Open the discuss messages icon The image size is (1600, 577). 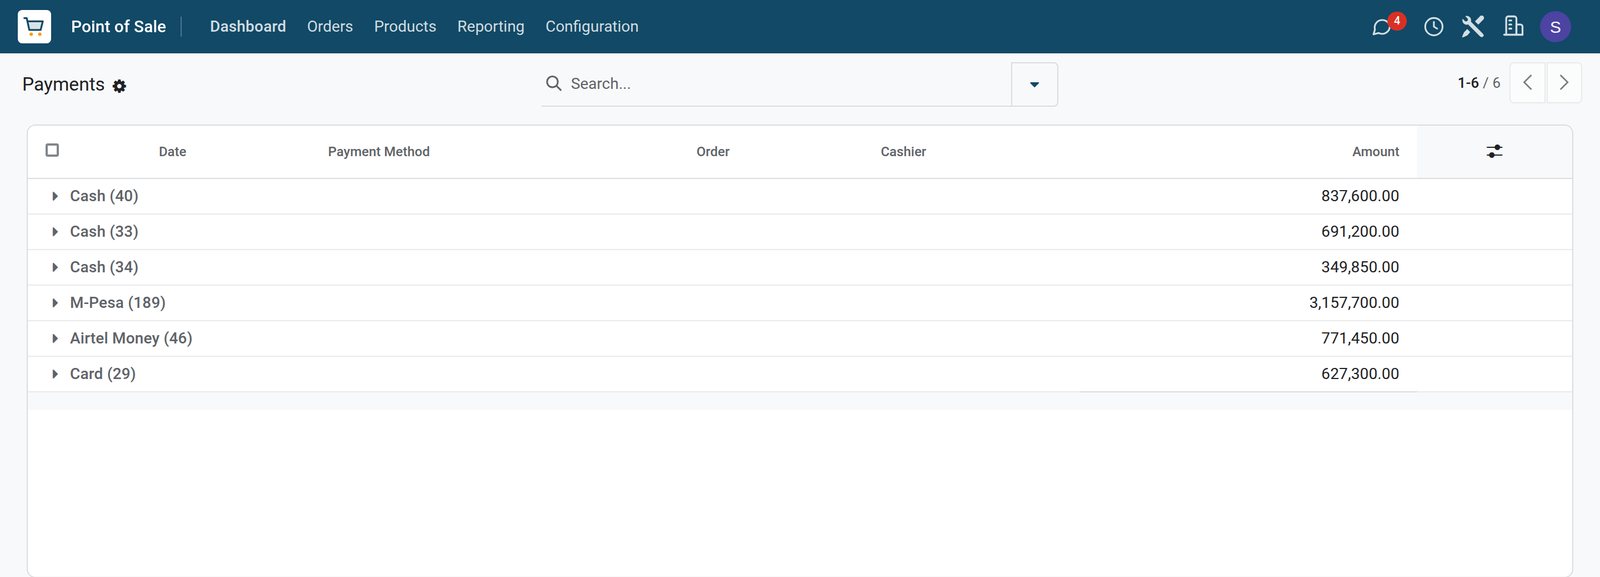(1382, 27)
